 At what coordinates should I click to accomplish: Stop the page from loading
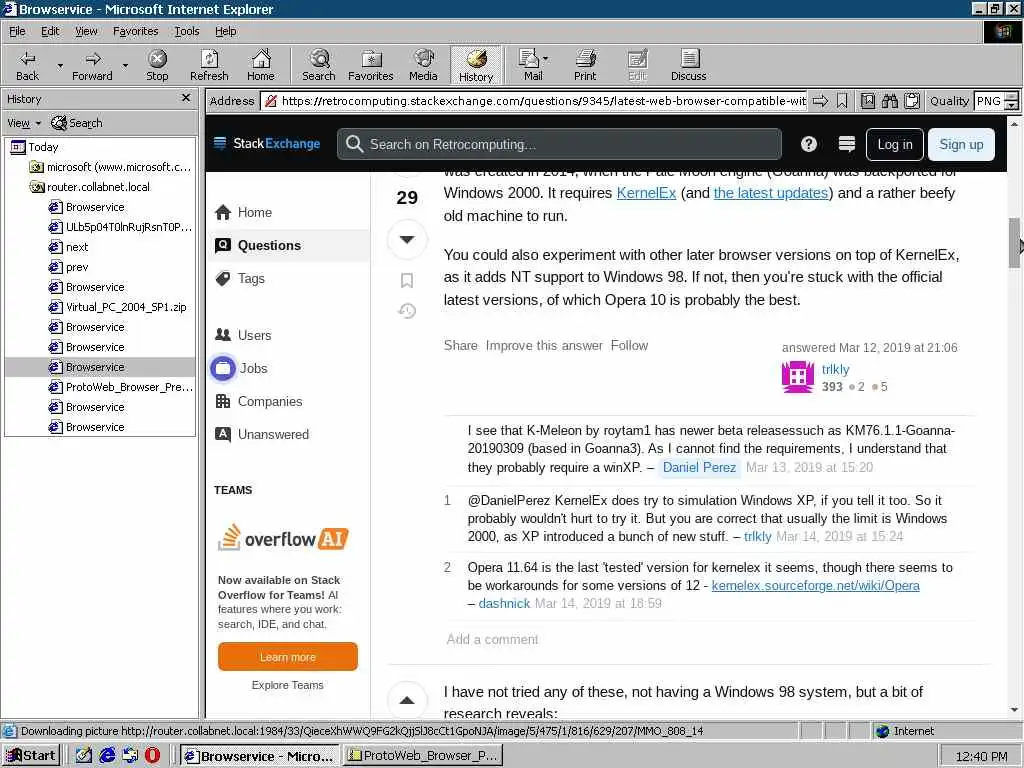(157, 65)
